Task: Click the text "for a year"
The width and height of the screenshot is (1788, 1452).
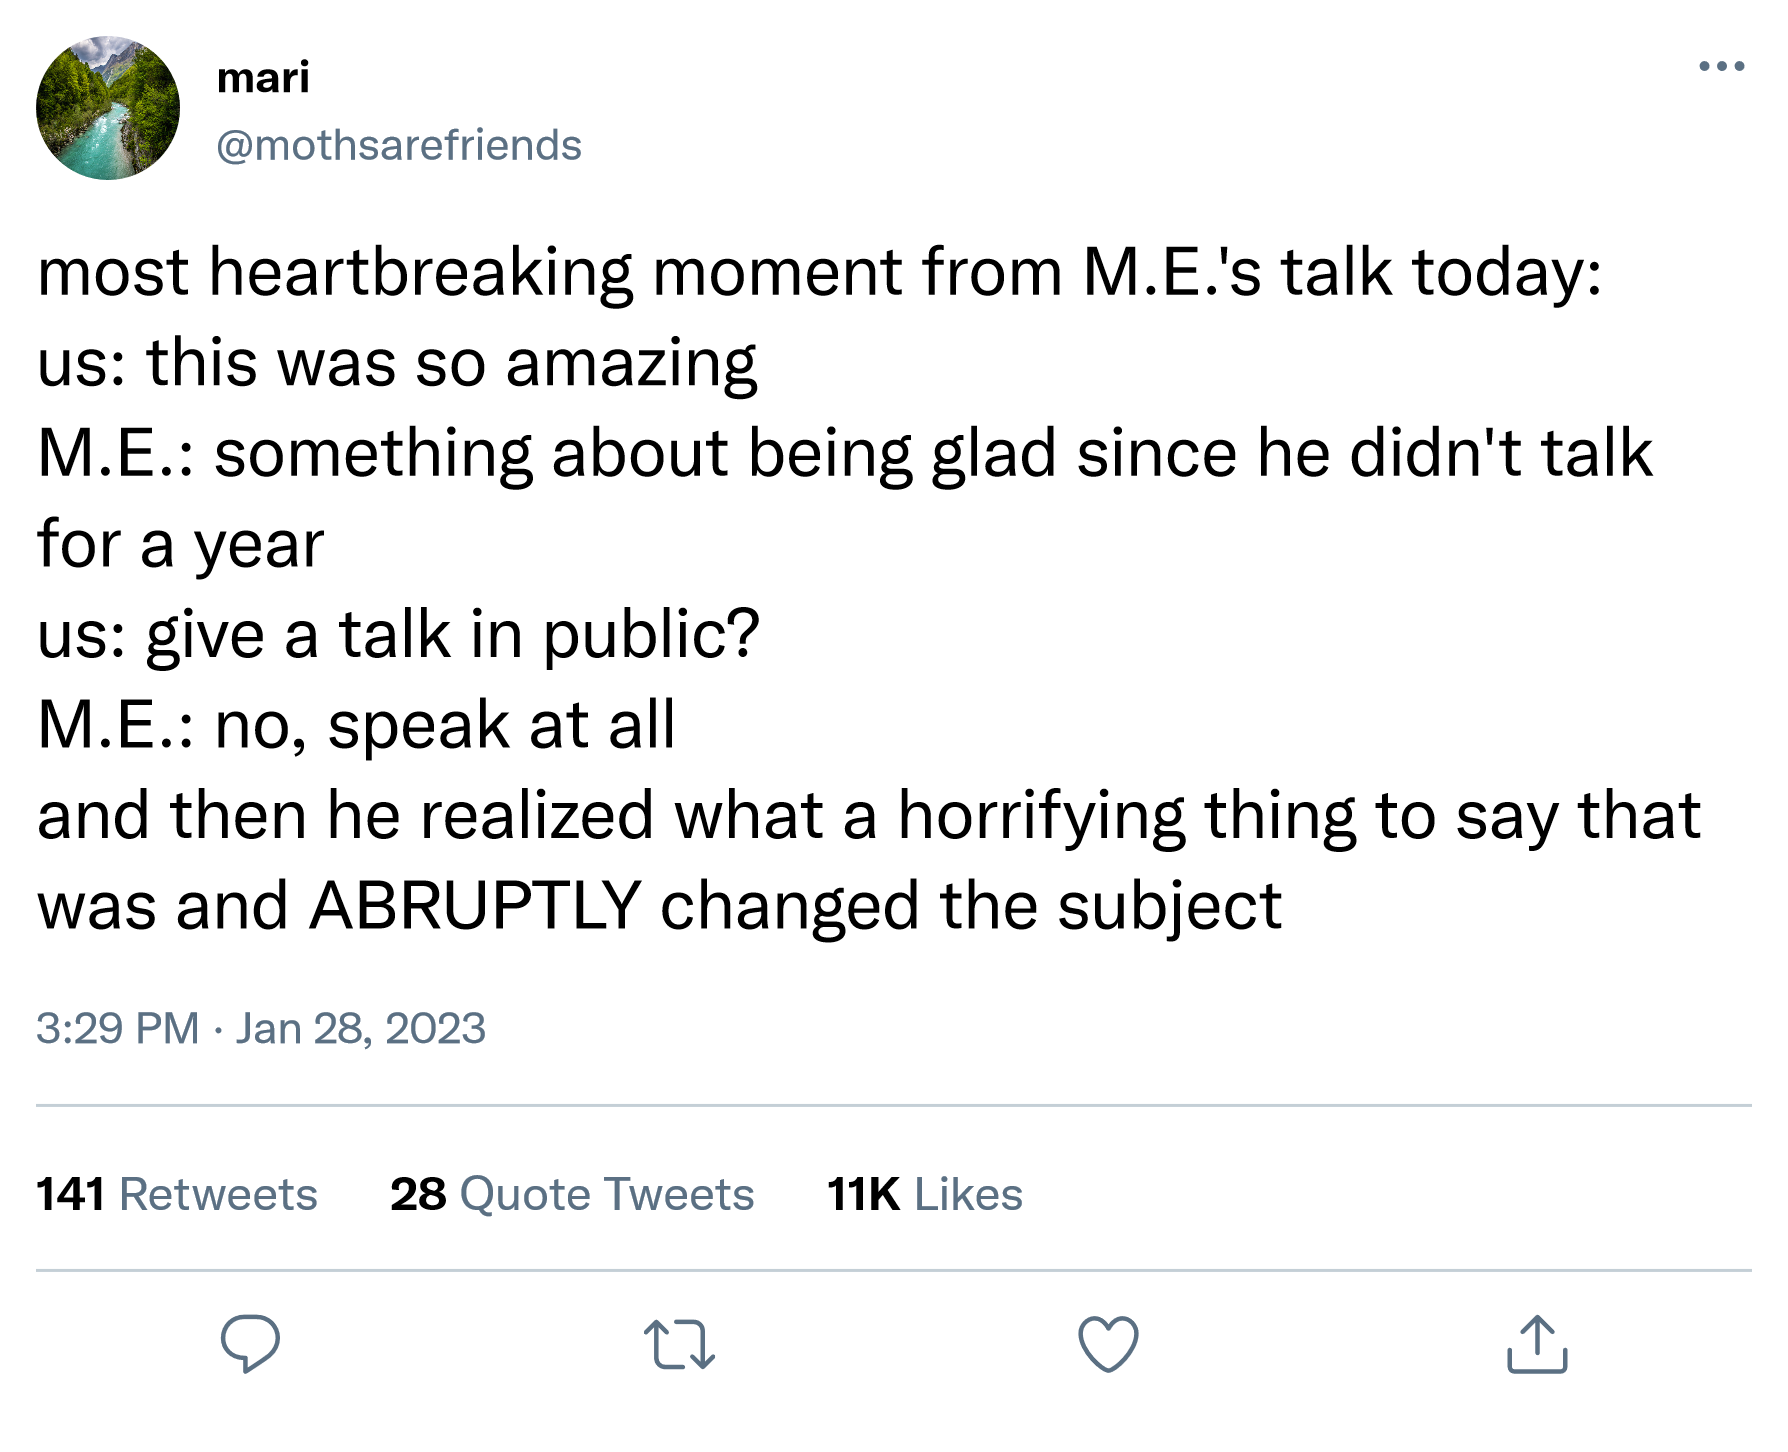Action: [x=180, y=544]
